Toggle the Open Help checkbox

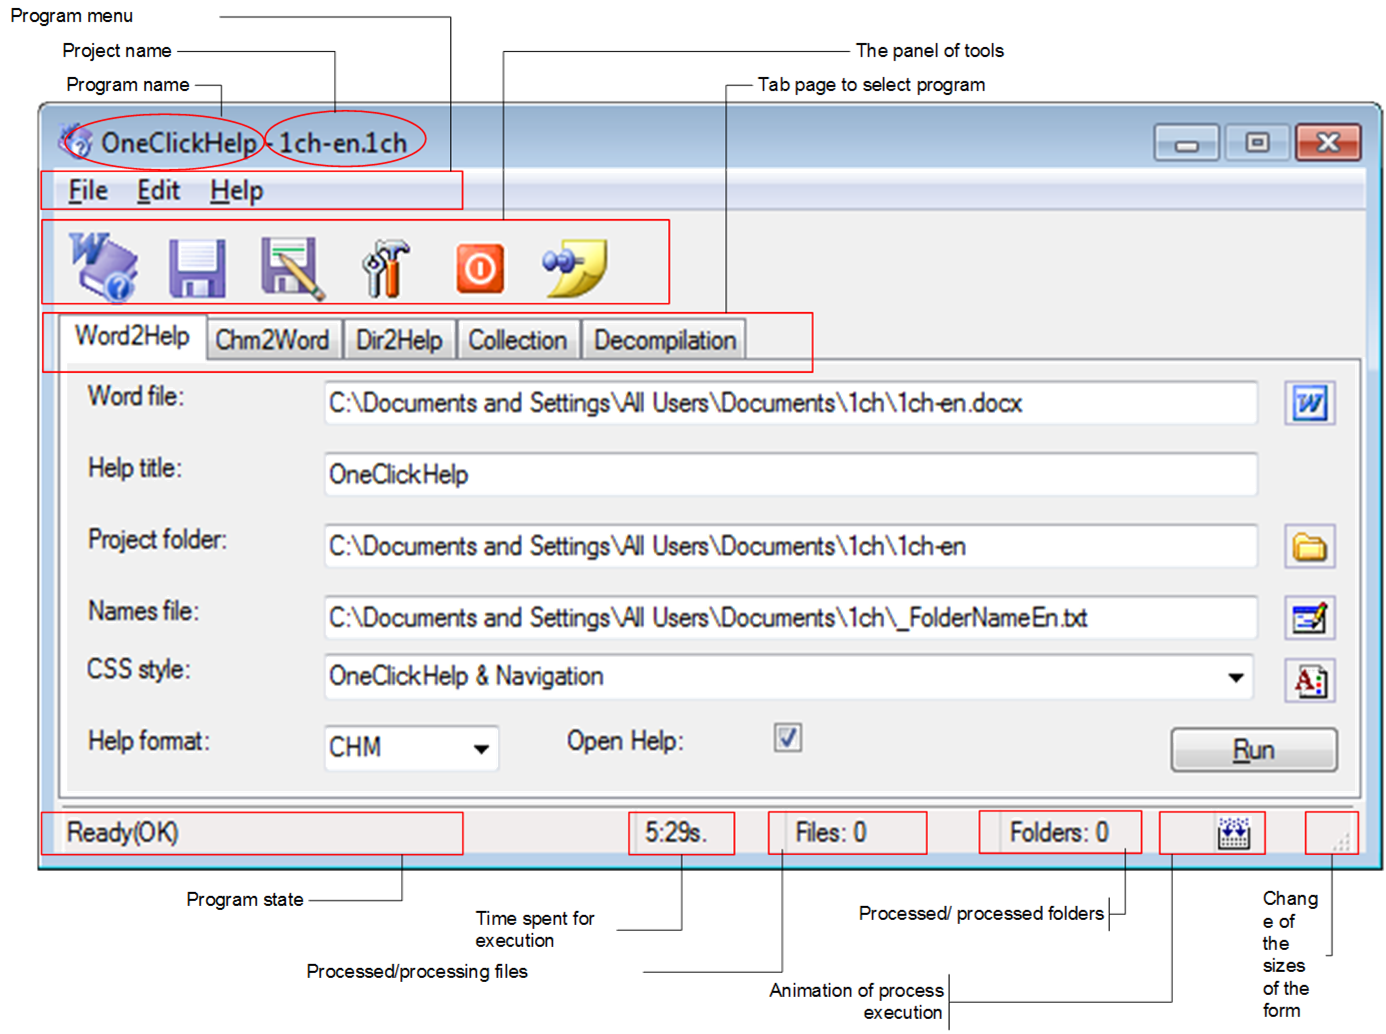[788, 738]
